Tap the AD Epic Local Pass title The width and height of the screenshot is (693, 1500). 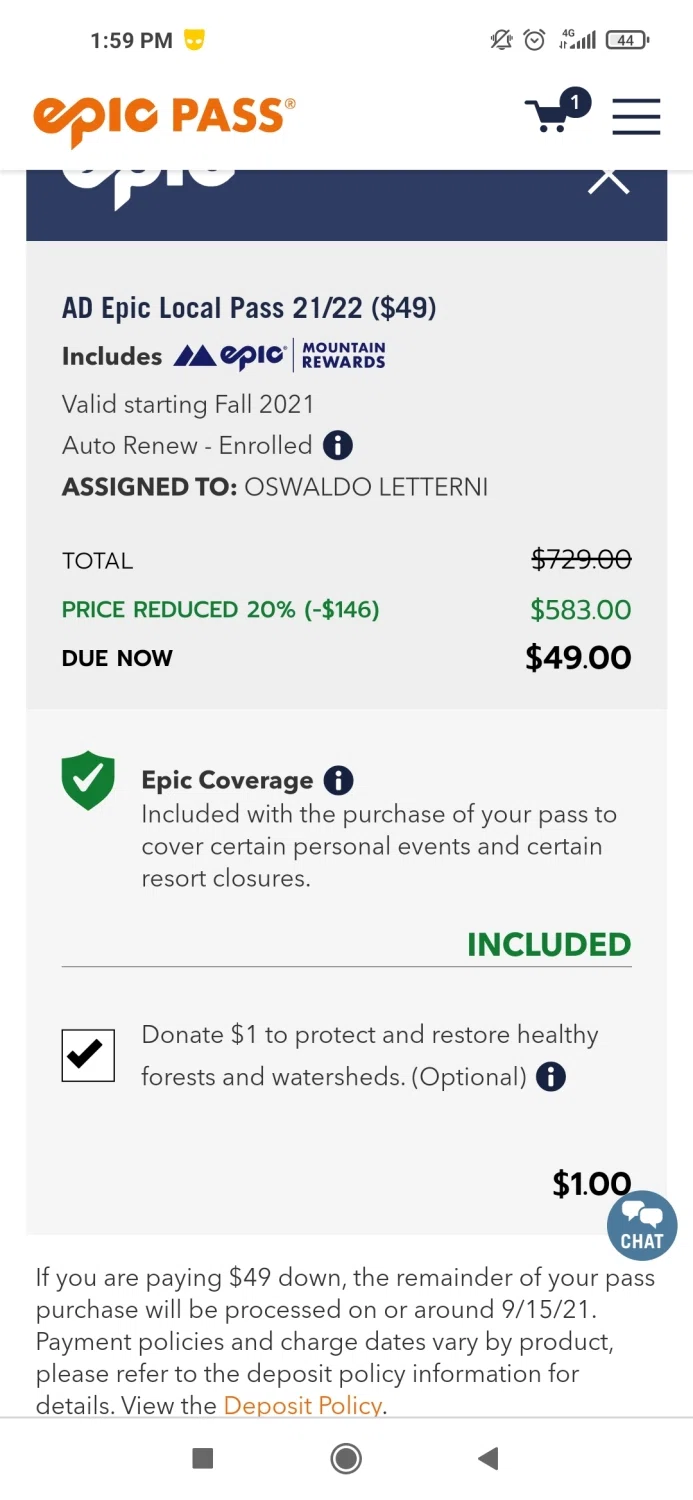point(249,308)
